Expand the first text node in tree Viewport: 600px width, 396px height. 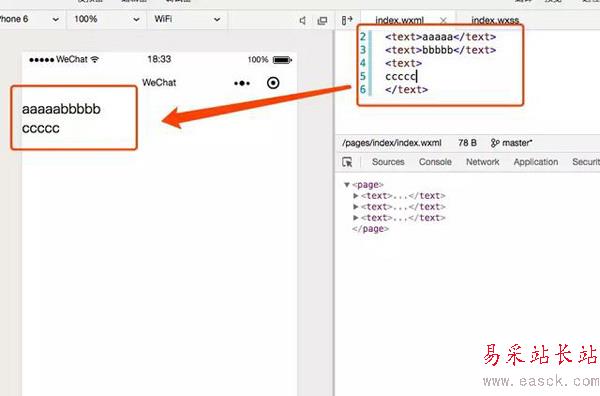click(x=355, y=196)
